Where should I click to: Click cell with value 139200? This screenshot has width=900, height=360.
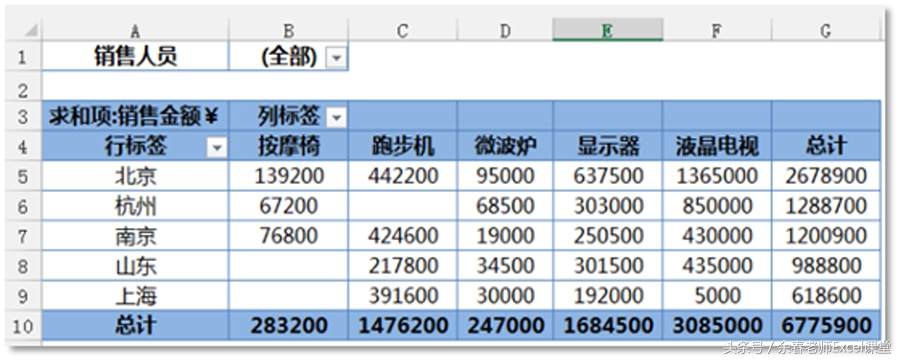(x=289, y=176)
